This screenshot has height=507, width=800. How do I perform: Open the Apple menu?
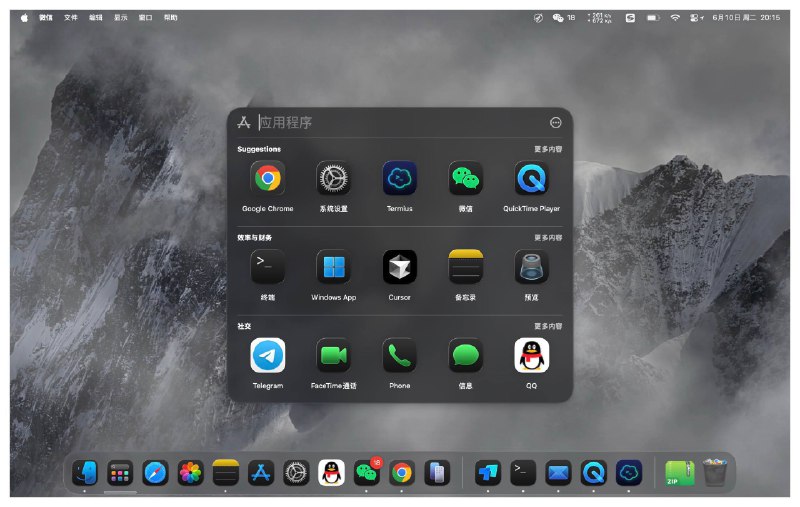point(24,17)
